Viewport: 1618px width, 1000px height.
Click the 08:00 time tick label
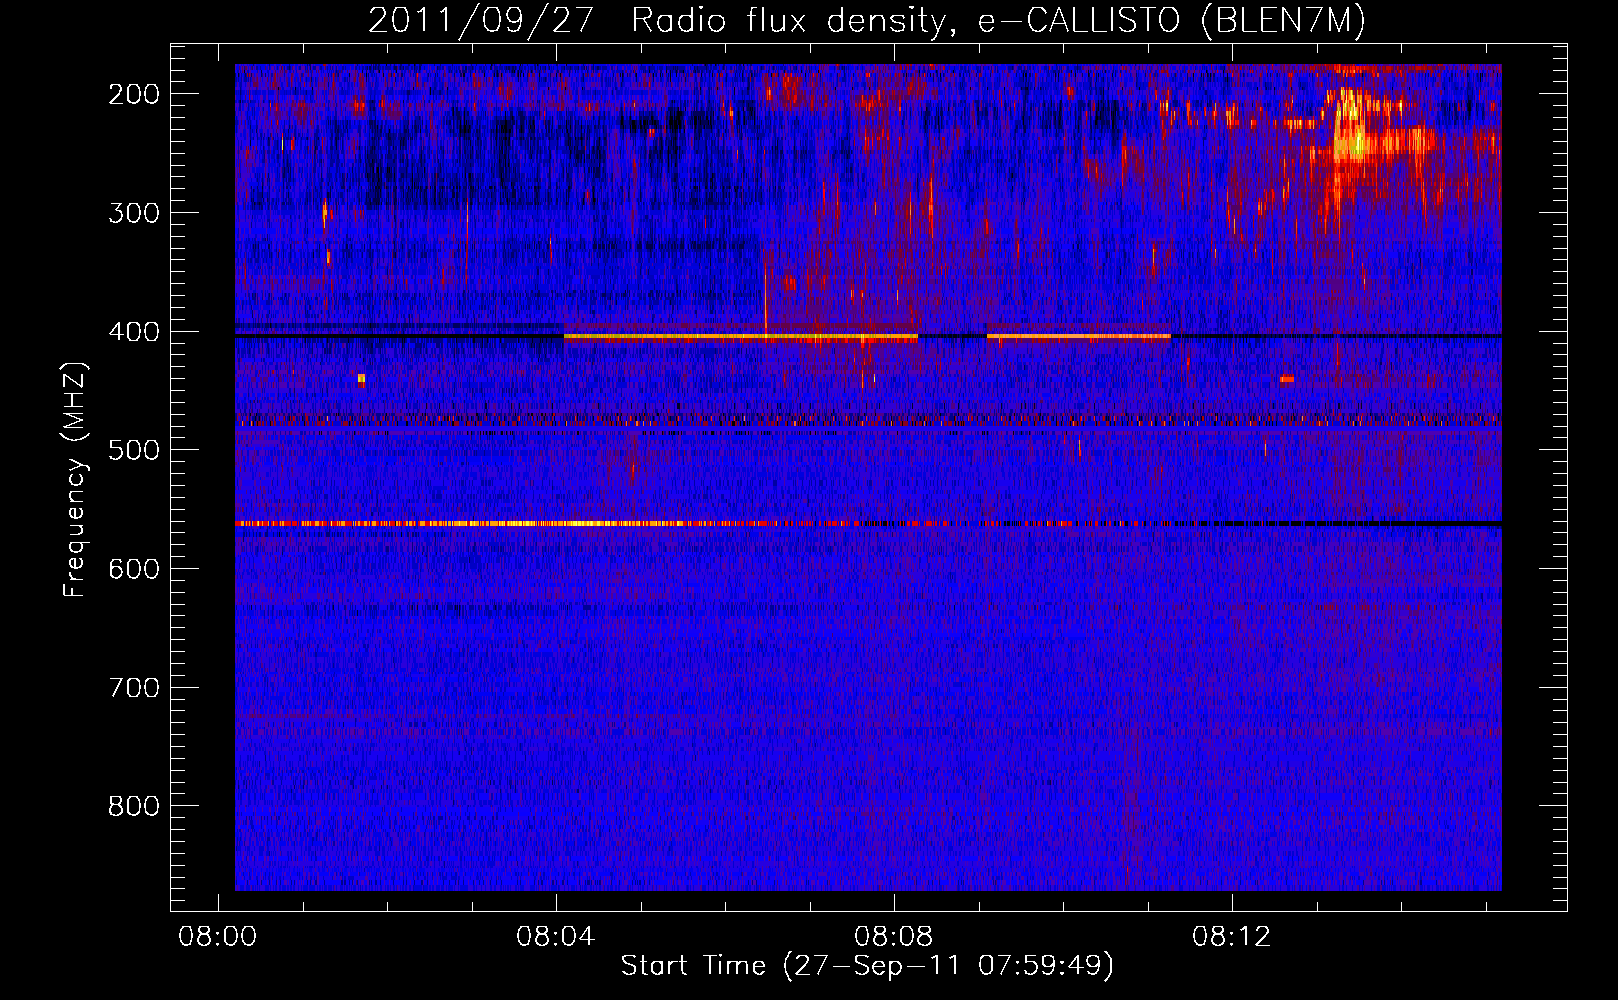pos(217,937)
